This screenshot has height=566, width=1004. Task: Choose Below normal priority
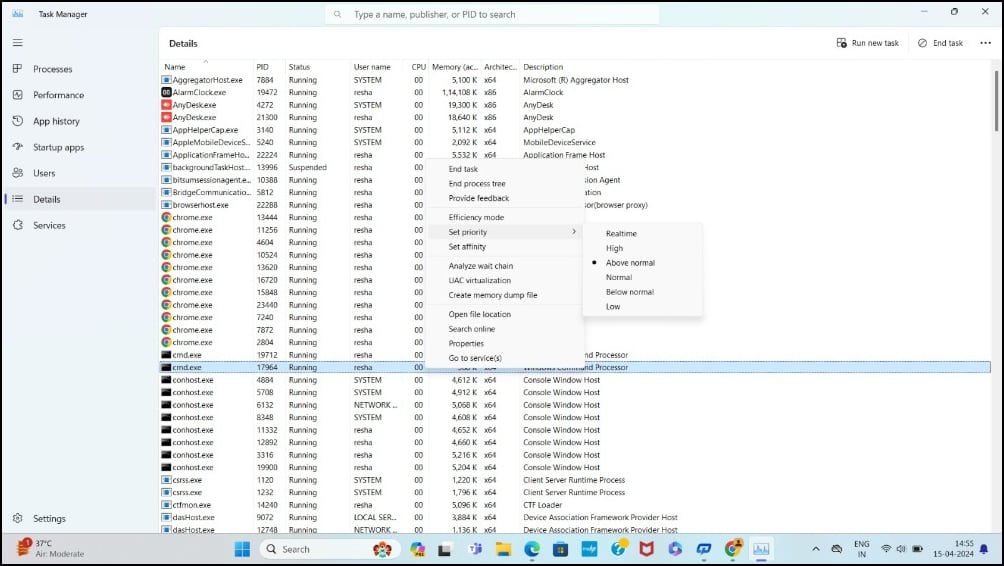pyautogui.click(x=629, y=292)
